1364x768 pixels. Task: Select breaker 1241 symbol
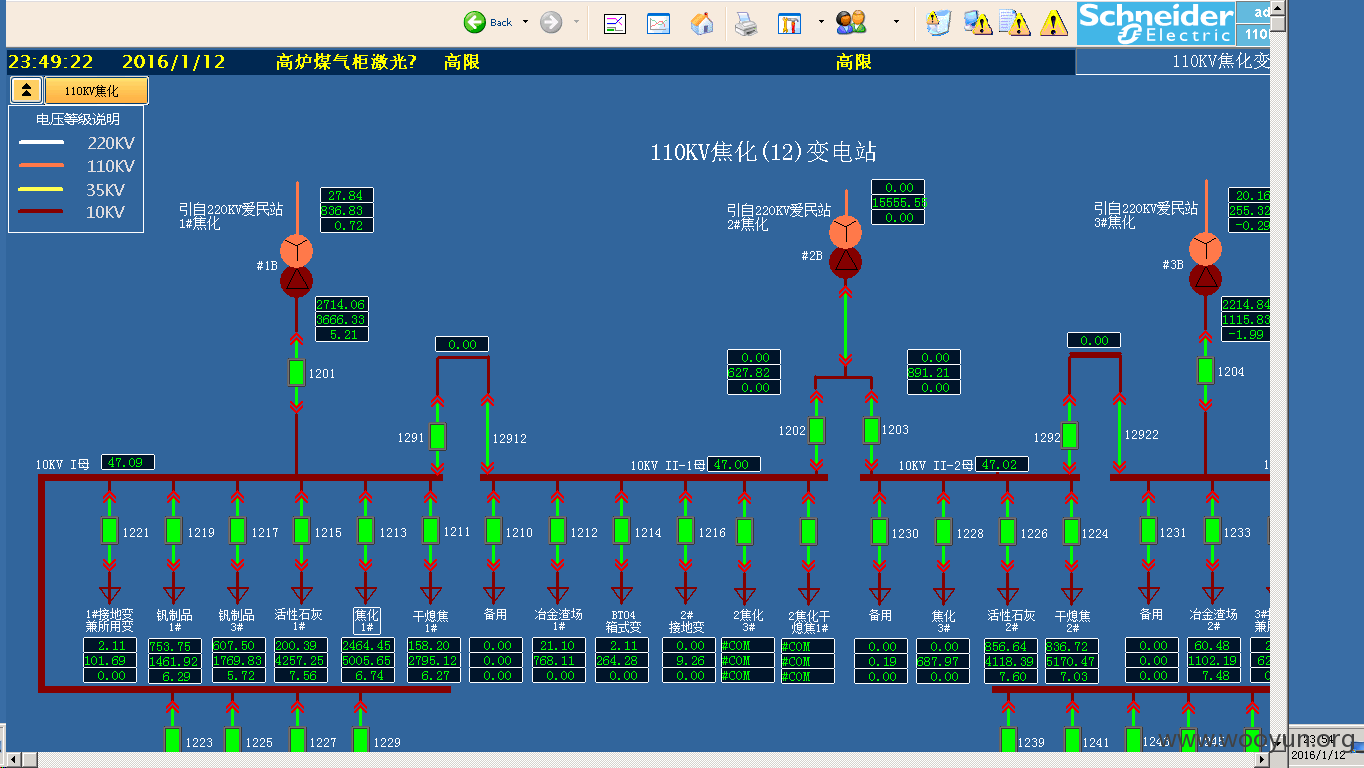pos(1072,740)
